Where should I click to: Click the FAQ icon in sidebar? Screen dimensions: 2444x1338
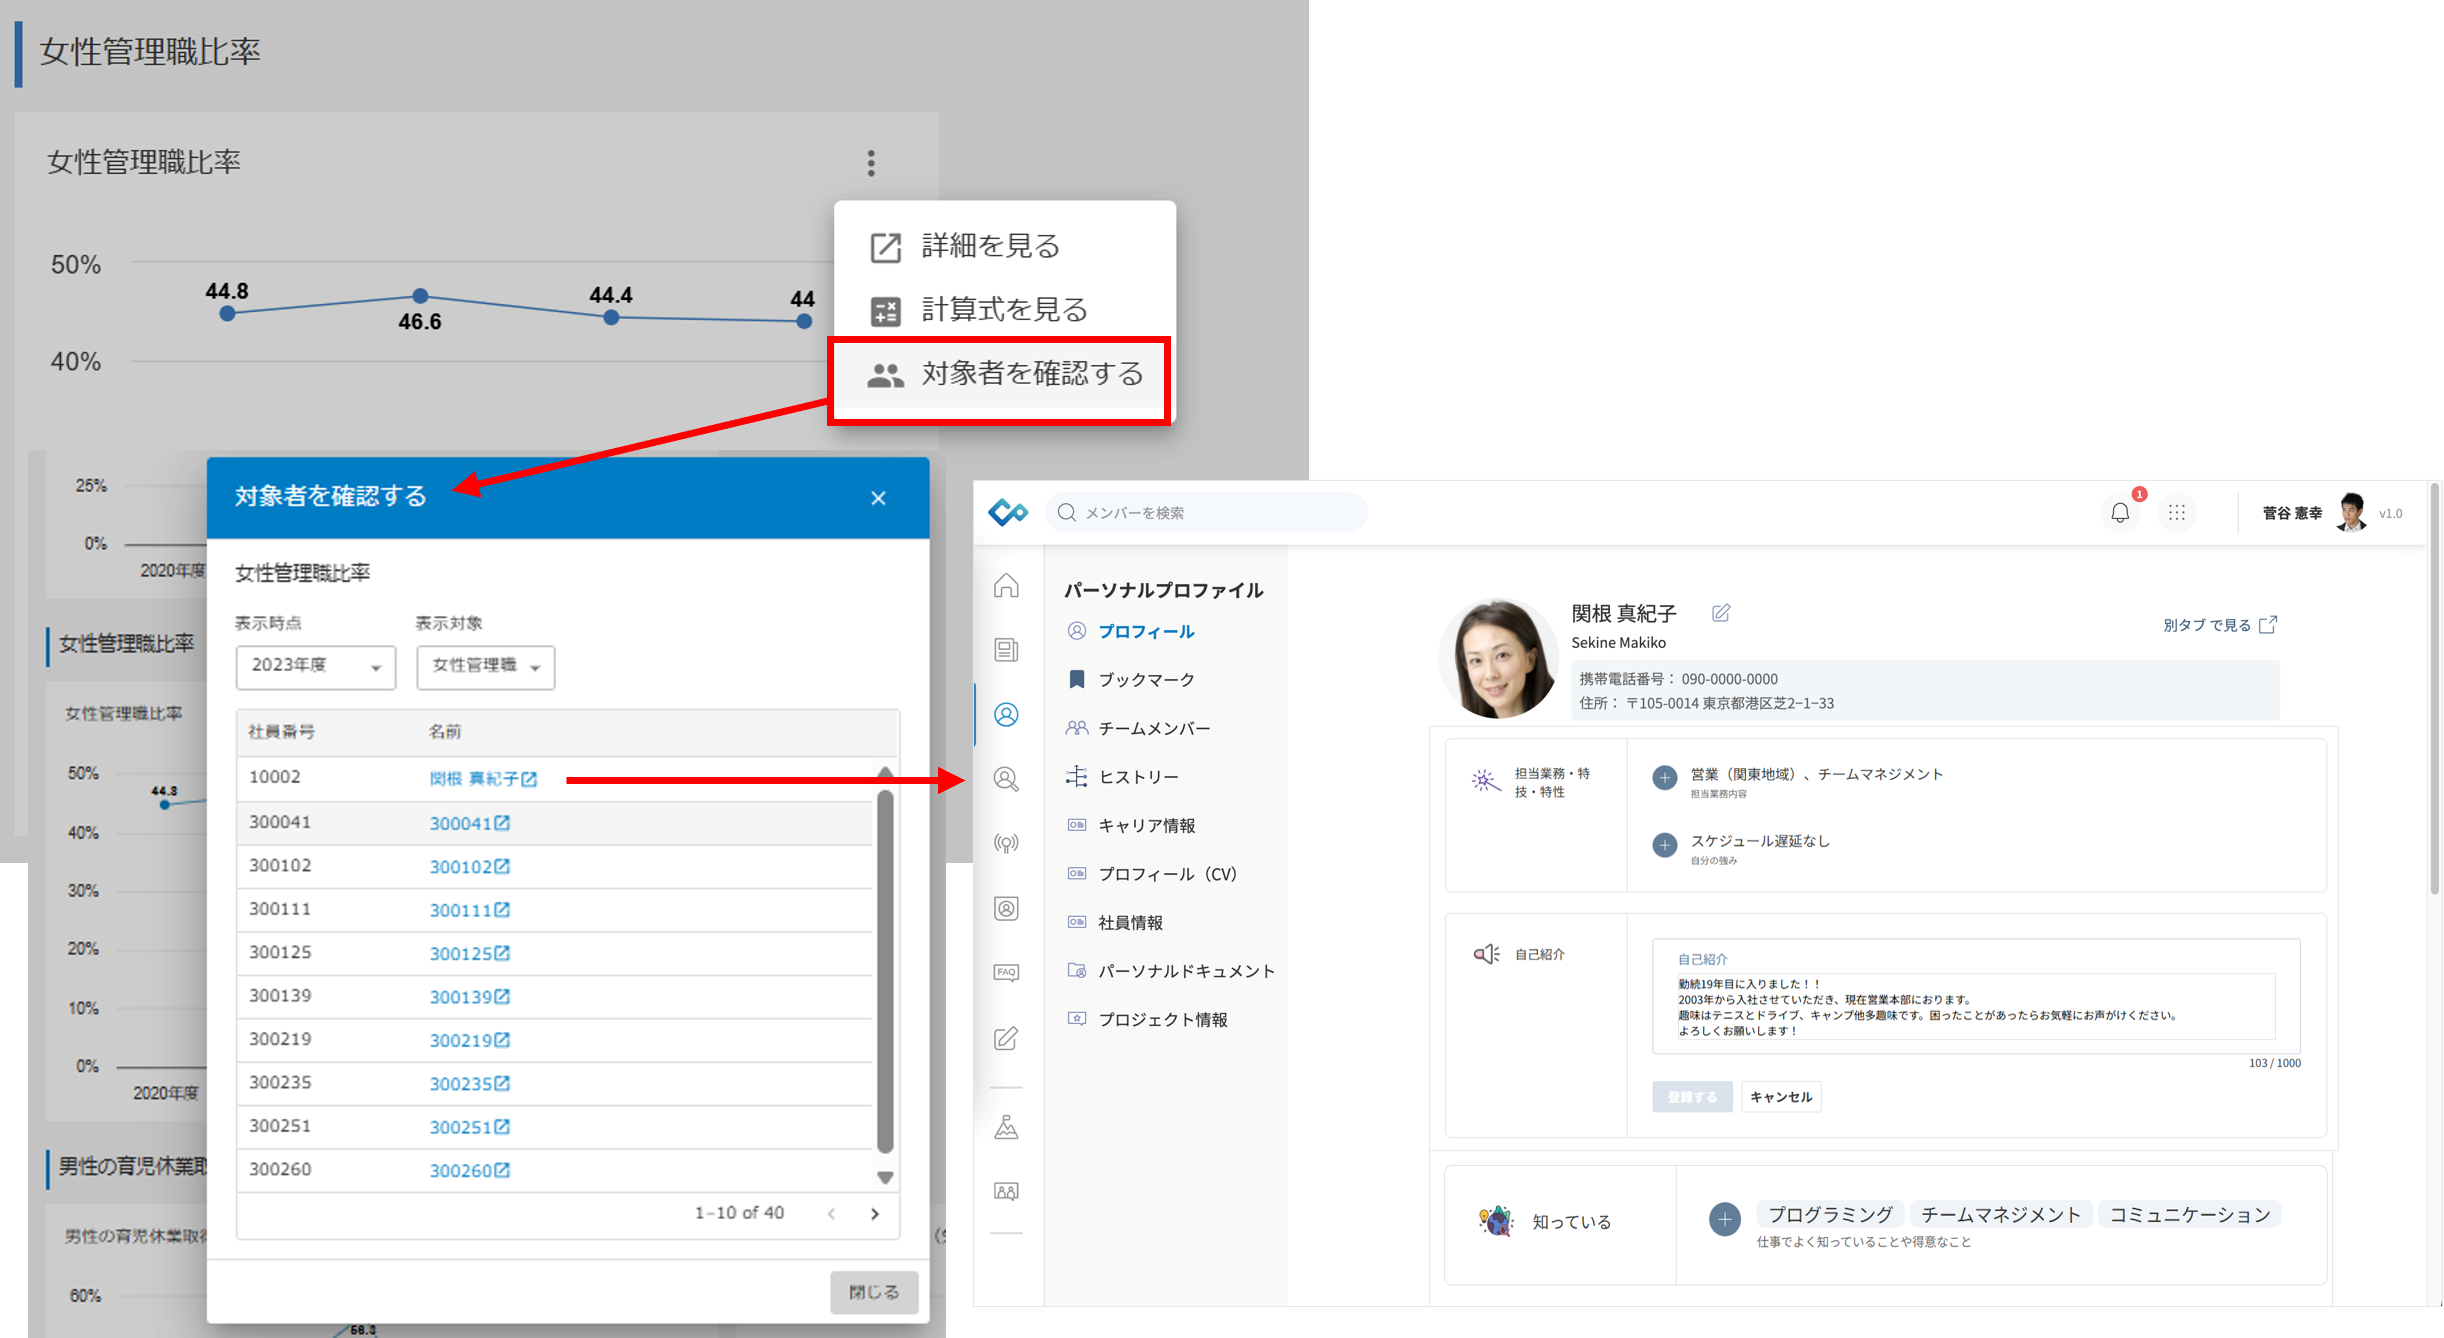pyautogui.click(x=1006, y=972)
